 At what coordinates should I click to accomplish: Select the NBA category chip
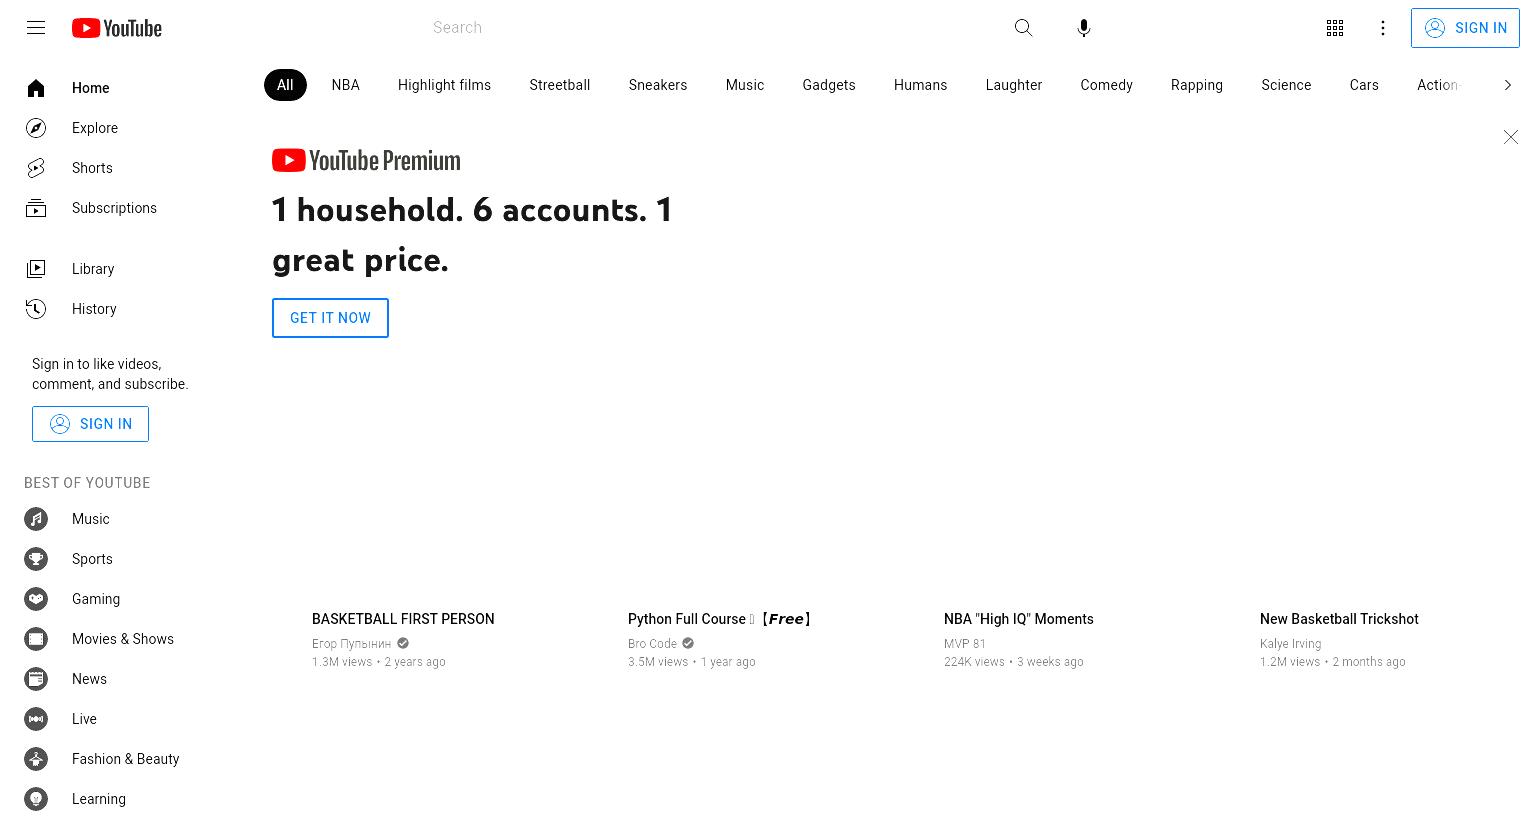pos(346,85)
